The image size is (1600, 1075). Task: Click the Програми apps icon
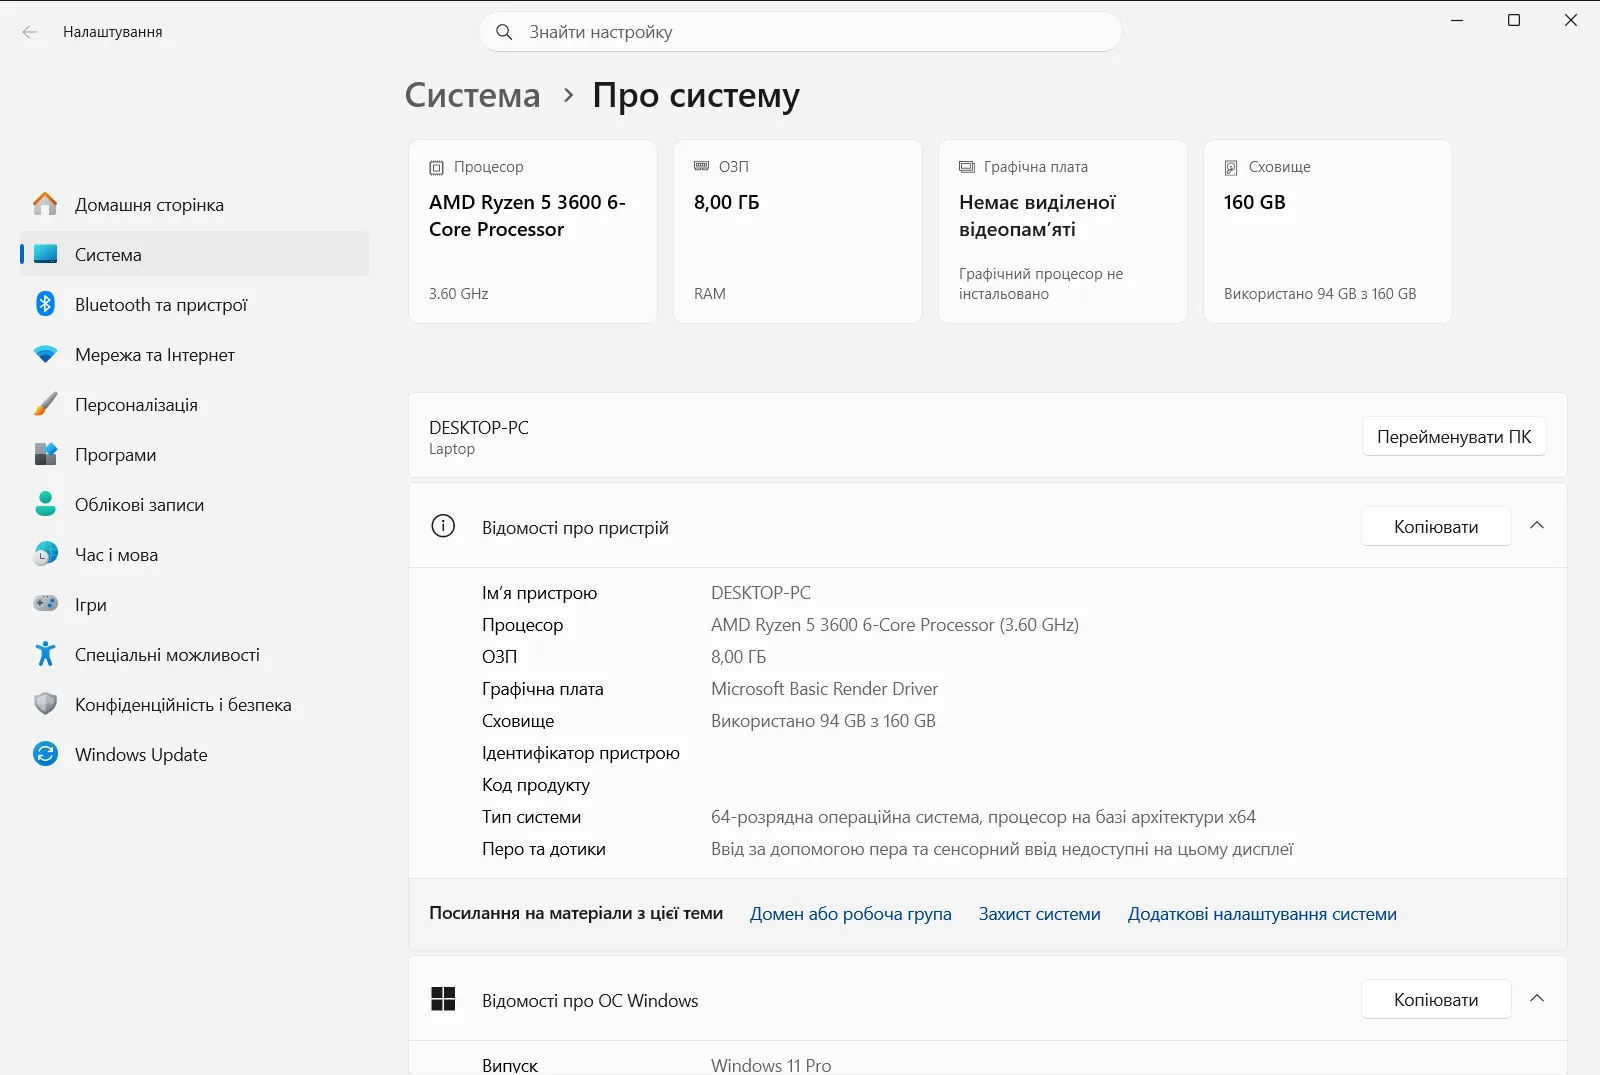(x=46, y=454)
